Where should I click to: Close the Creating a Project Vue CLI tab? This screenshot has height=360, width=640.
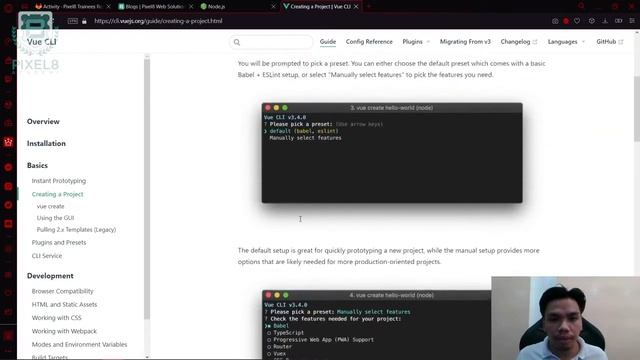pos(356,7)
